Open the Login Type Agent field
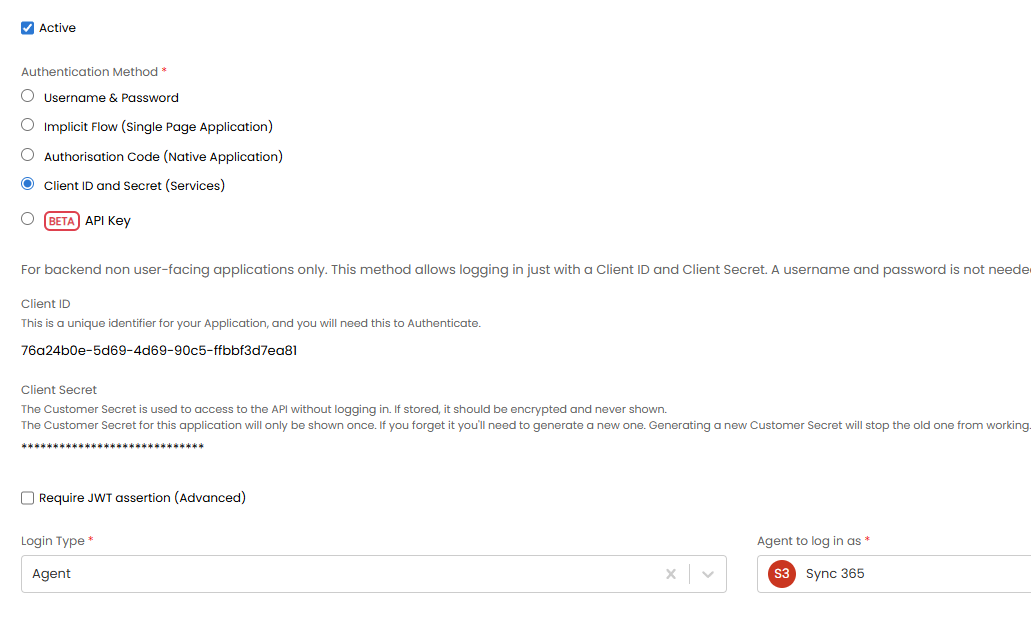1031x619 pixels. point(340,574)
